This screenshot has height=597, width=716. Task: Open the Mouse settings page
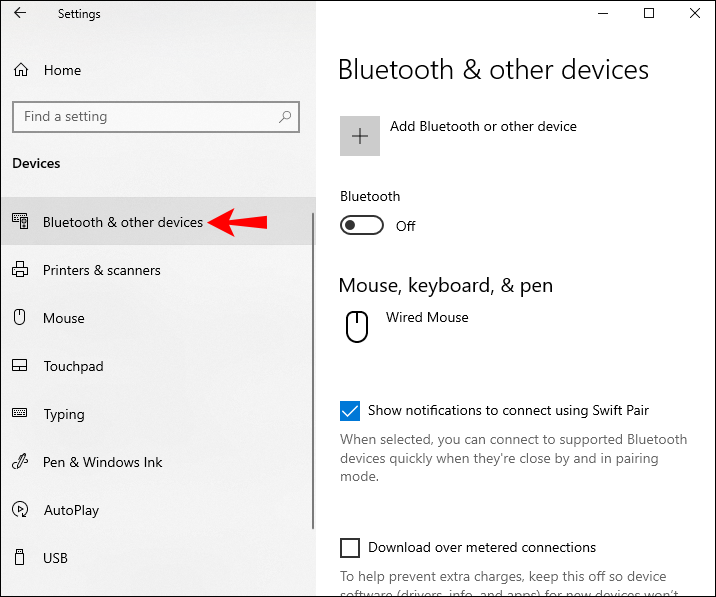64,318
